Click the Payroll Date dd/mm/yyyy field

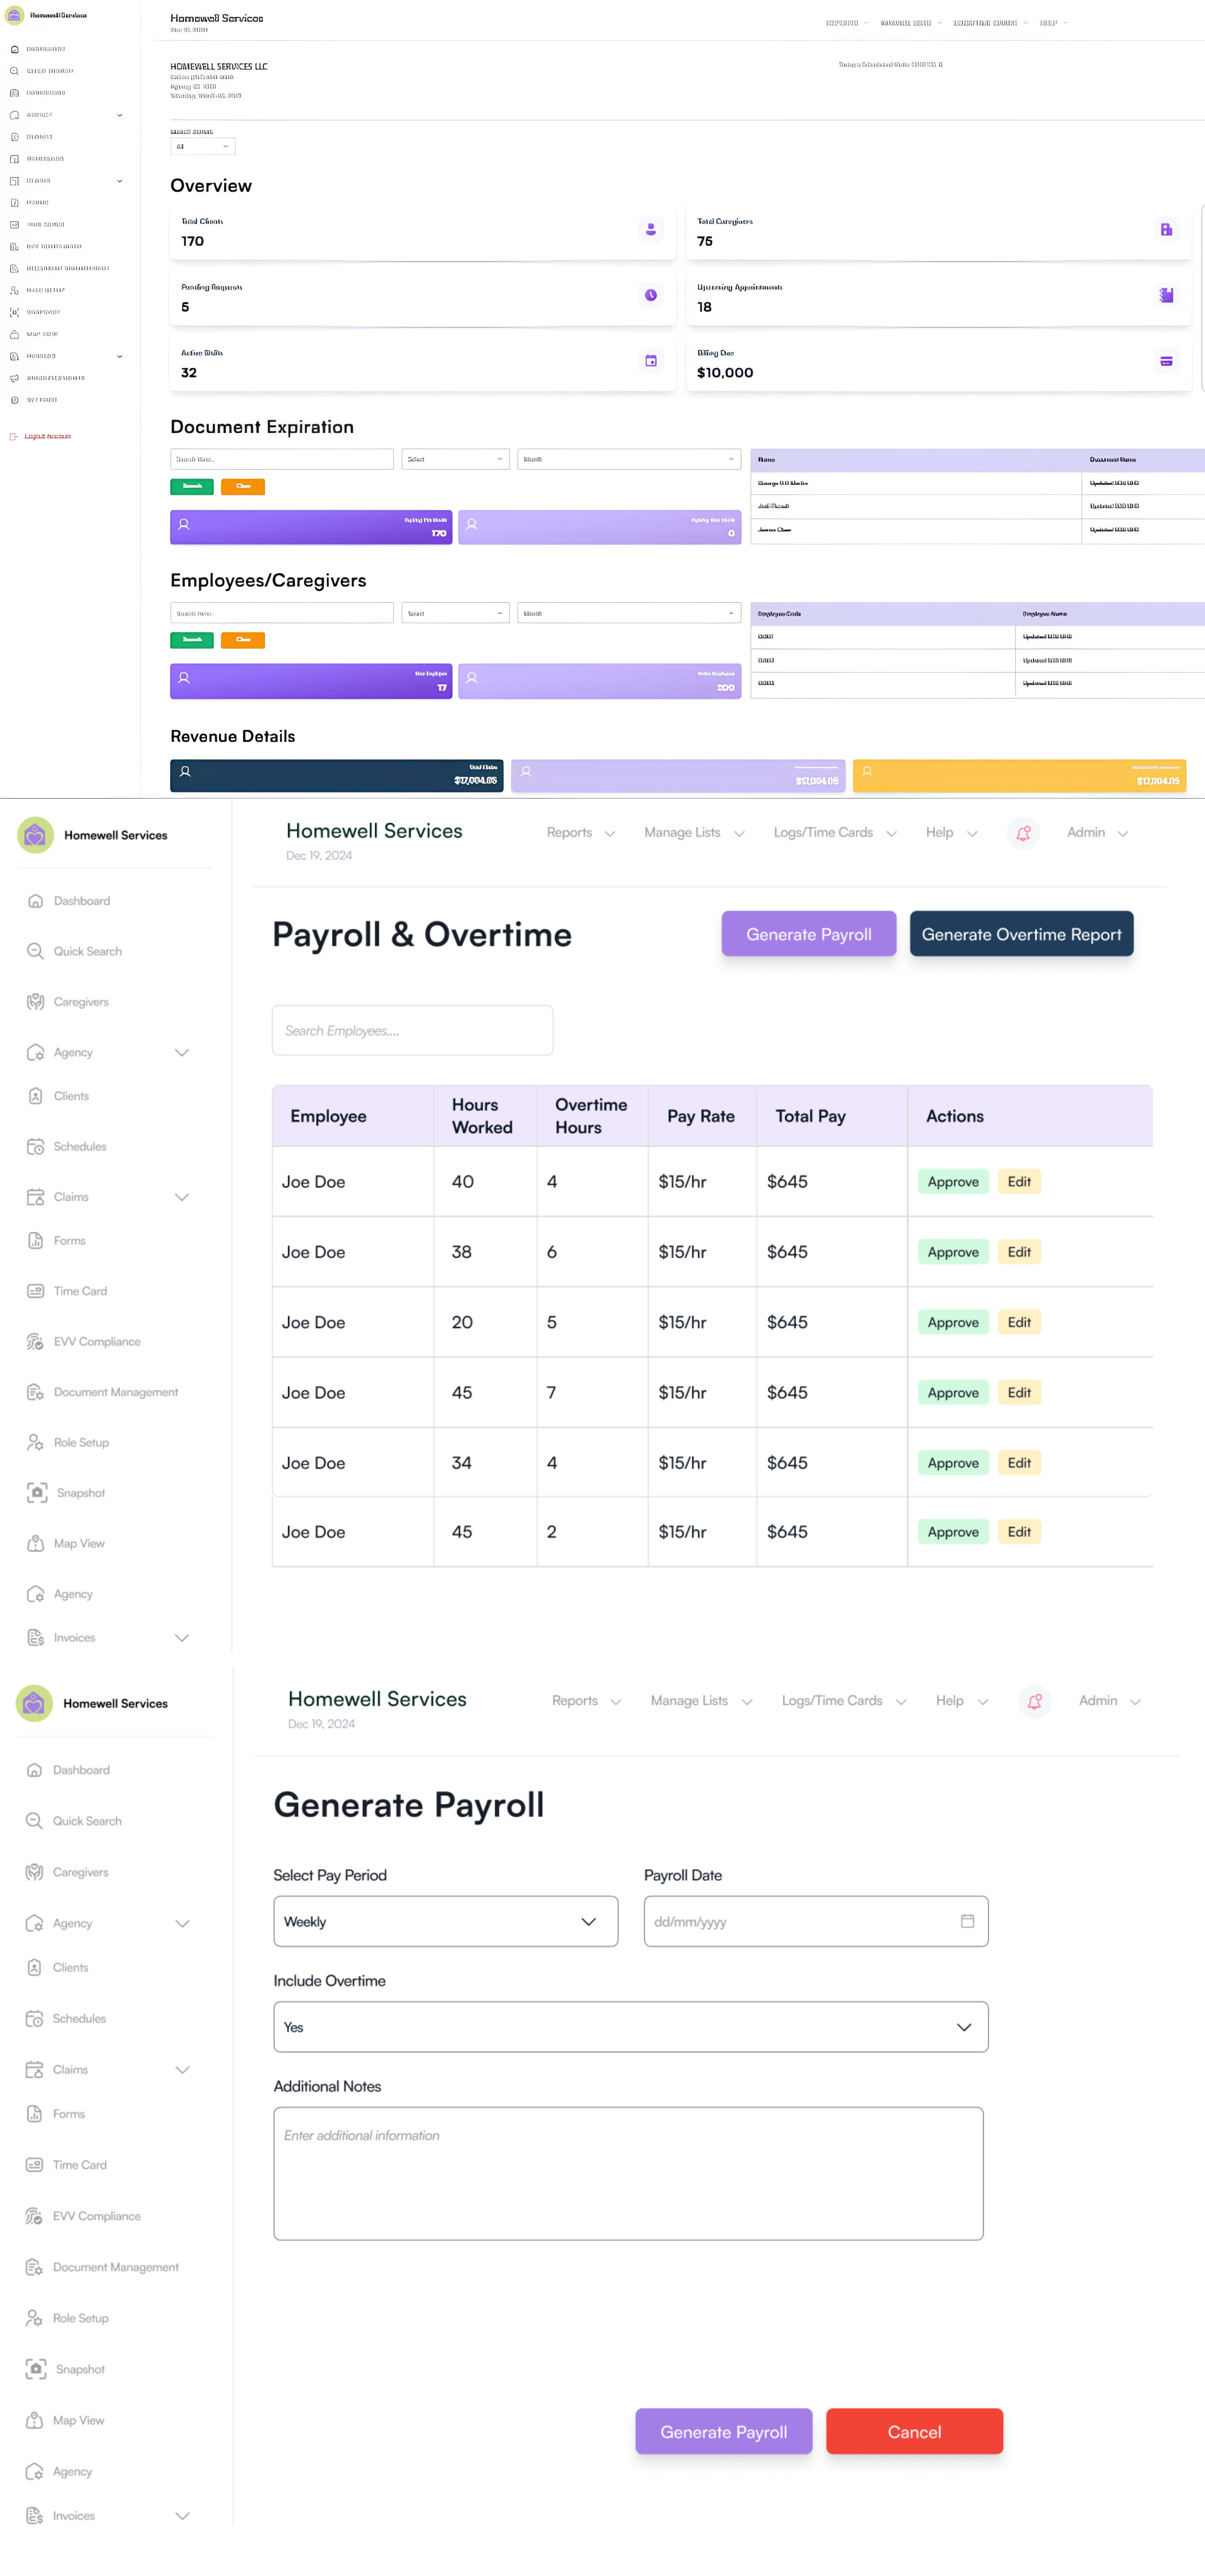coord(816,1921)
